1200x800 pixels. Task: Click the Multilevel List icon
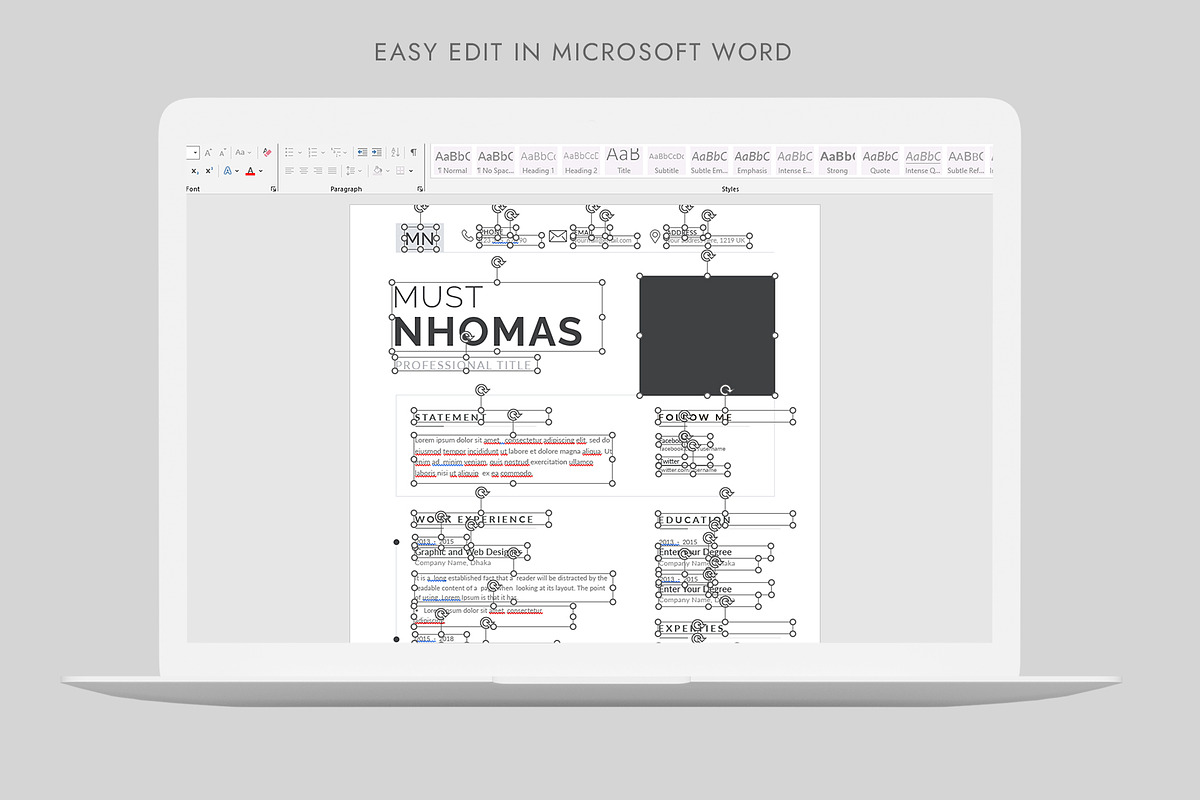tap(337, 152)
